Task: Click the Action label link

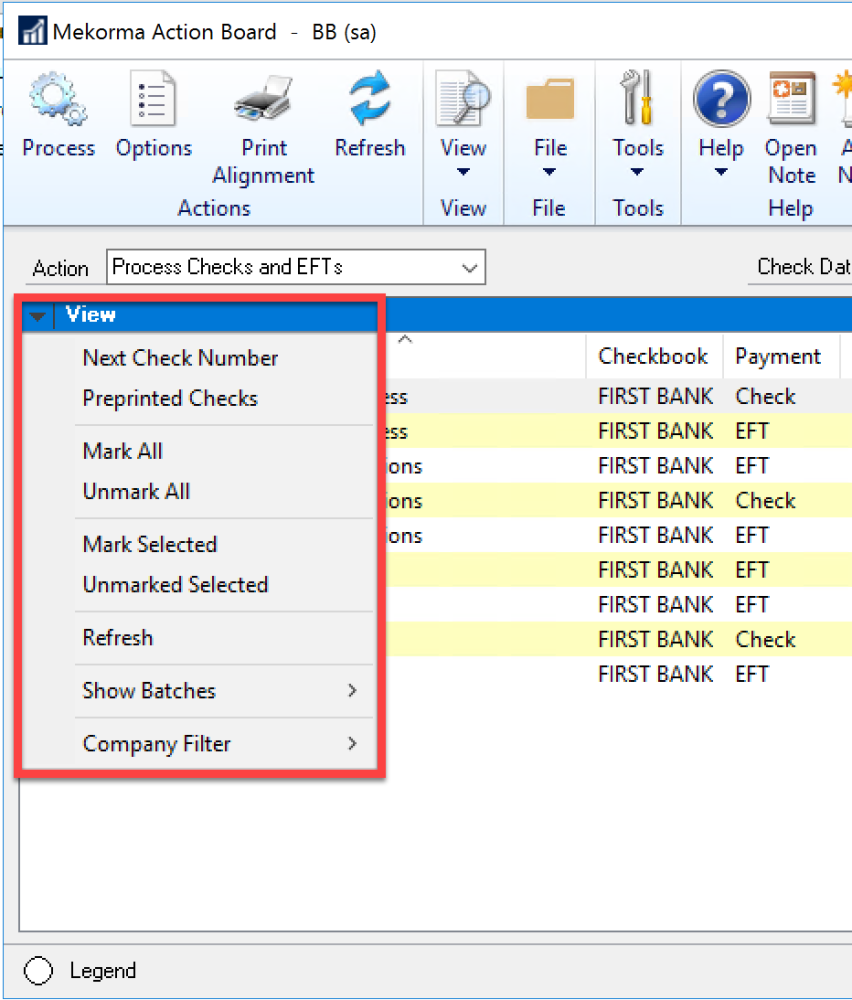Action: (x=61, y=268)
